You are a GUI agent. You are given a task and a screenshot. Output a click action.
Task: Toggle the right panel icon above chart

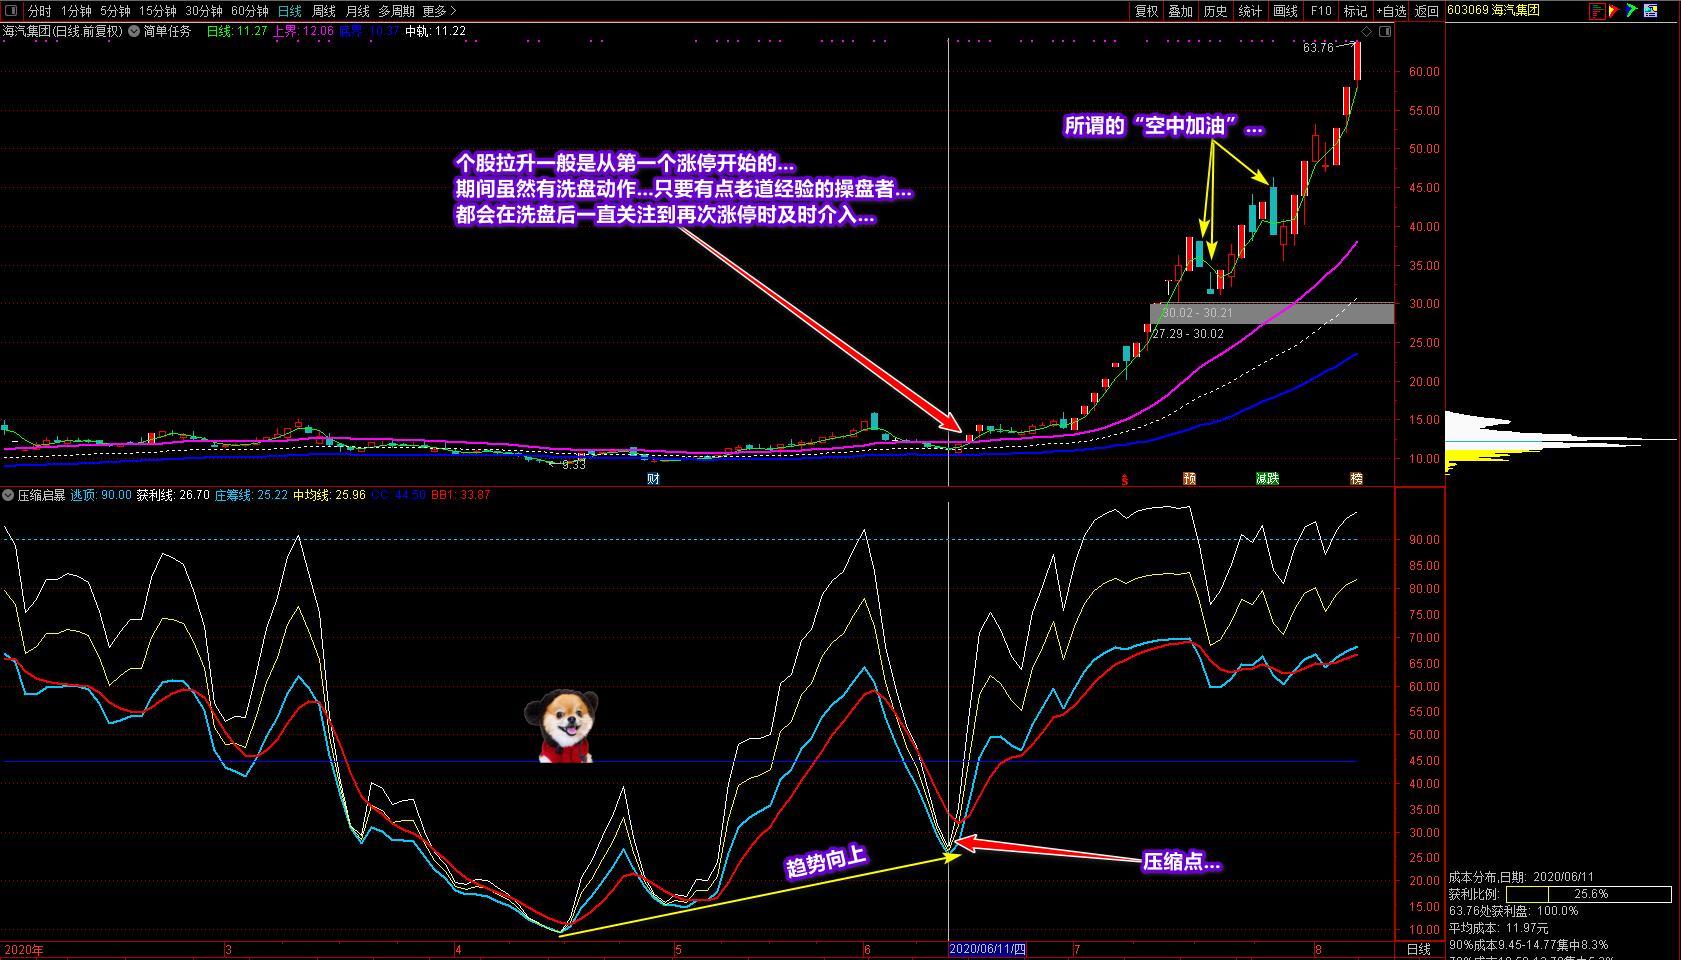1385,31
